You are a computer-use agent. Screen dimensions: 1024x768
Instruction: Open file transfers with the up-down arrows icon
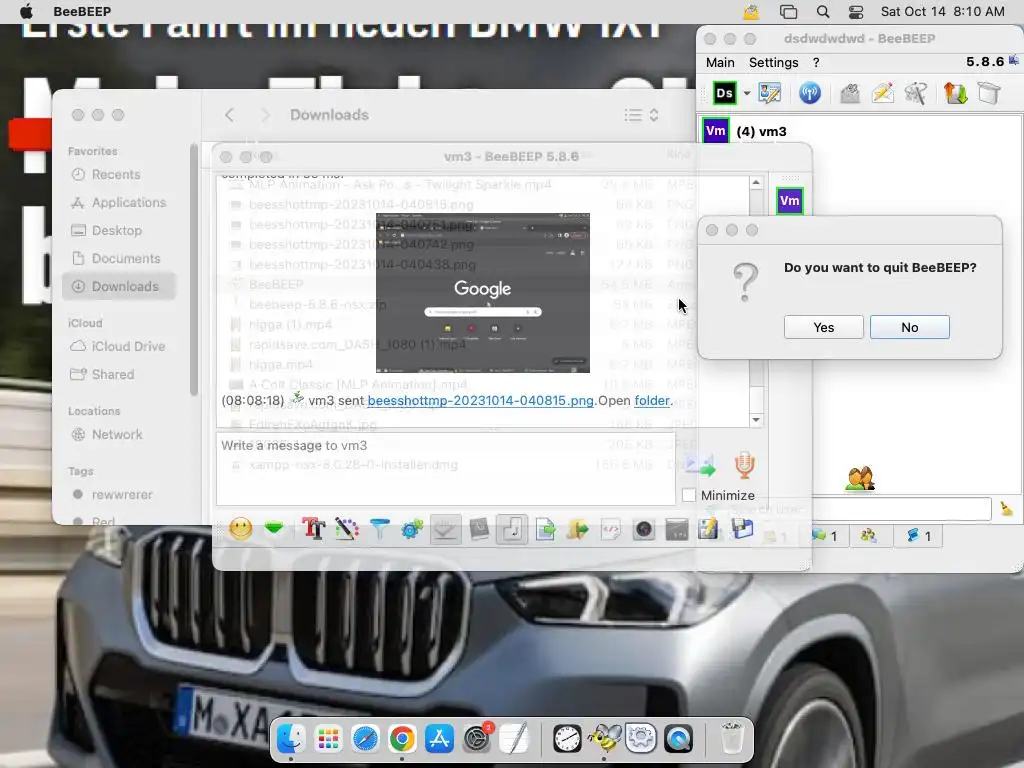click(955, 93)
